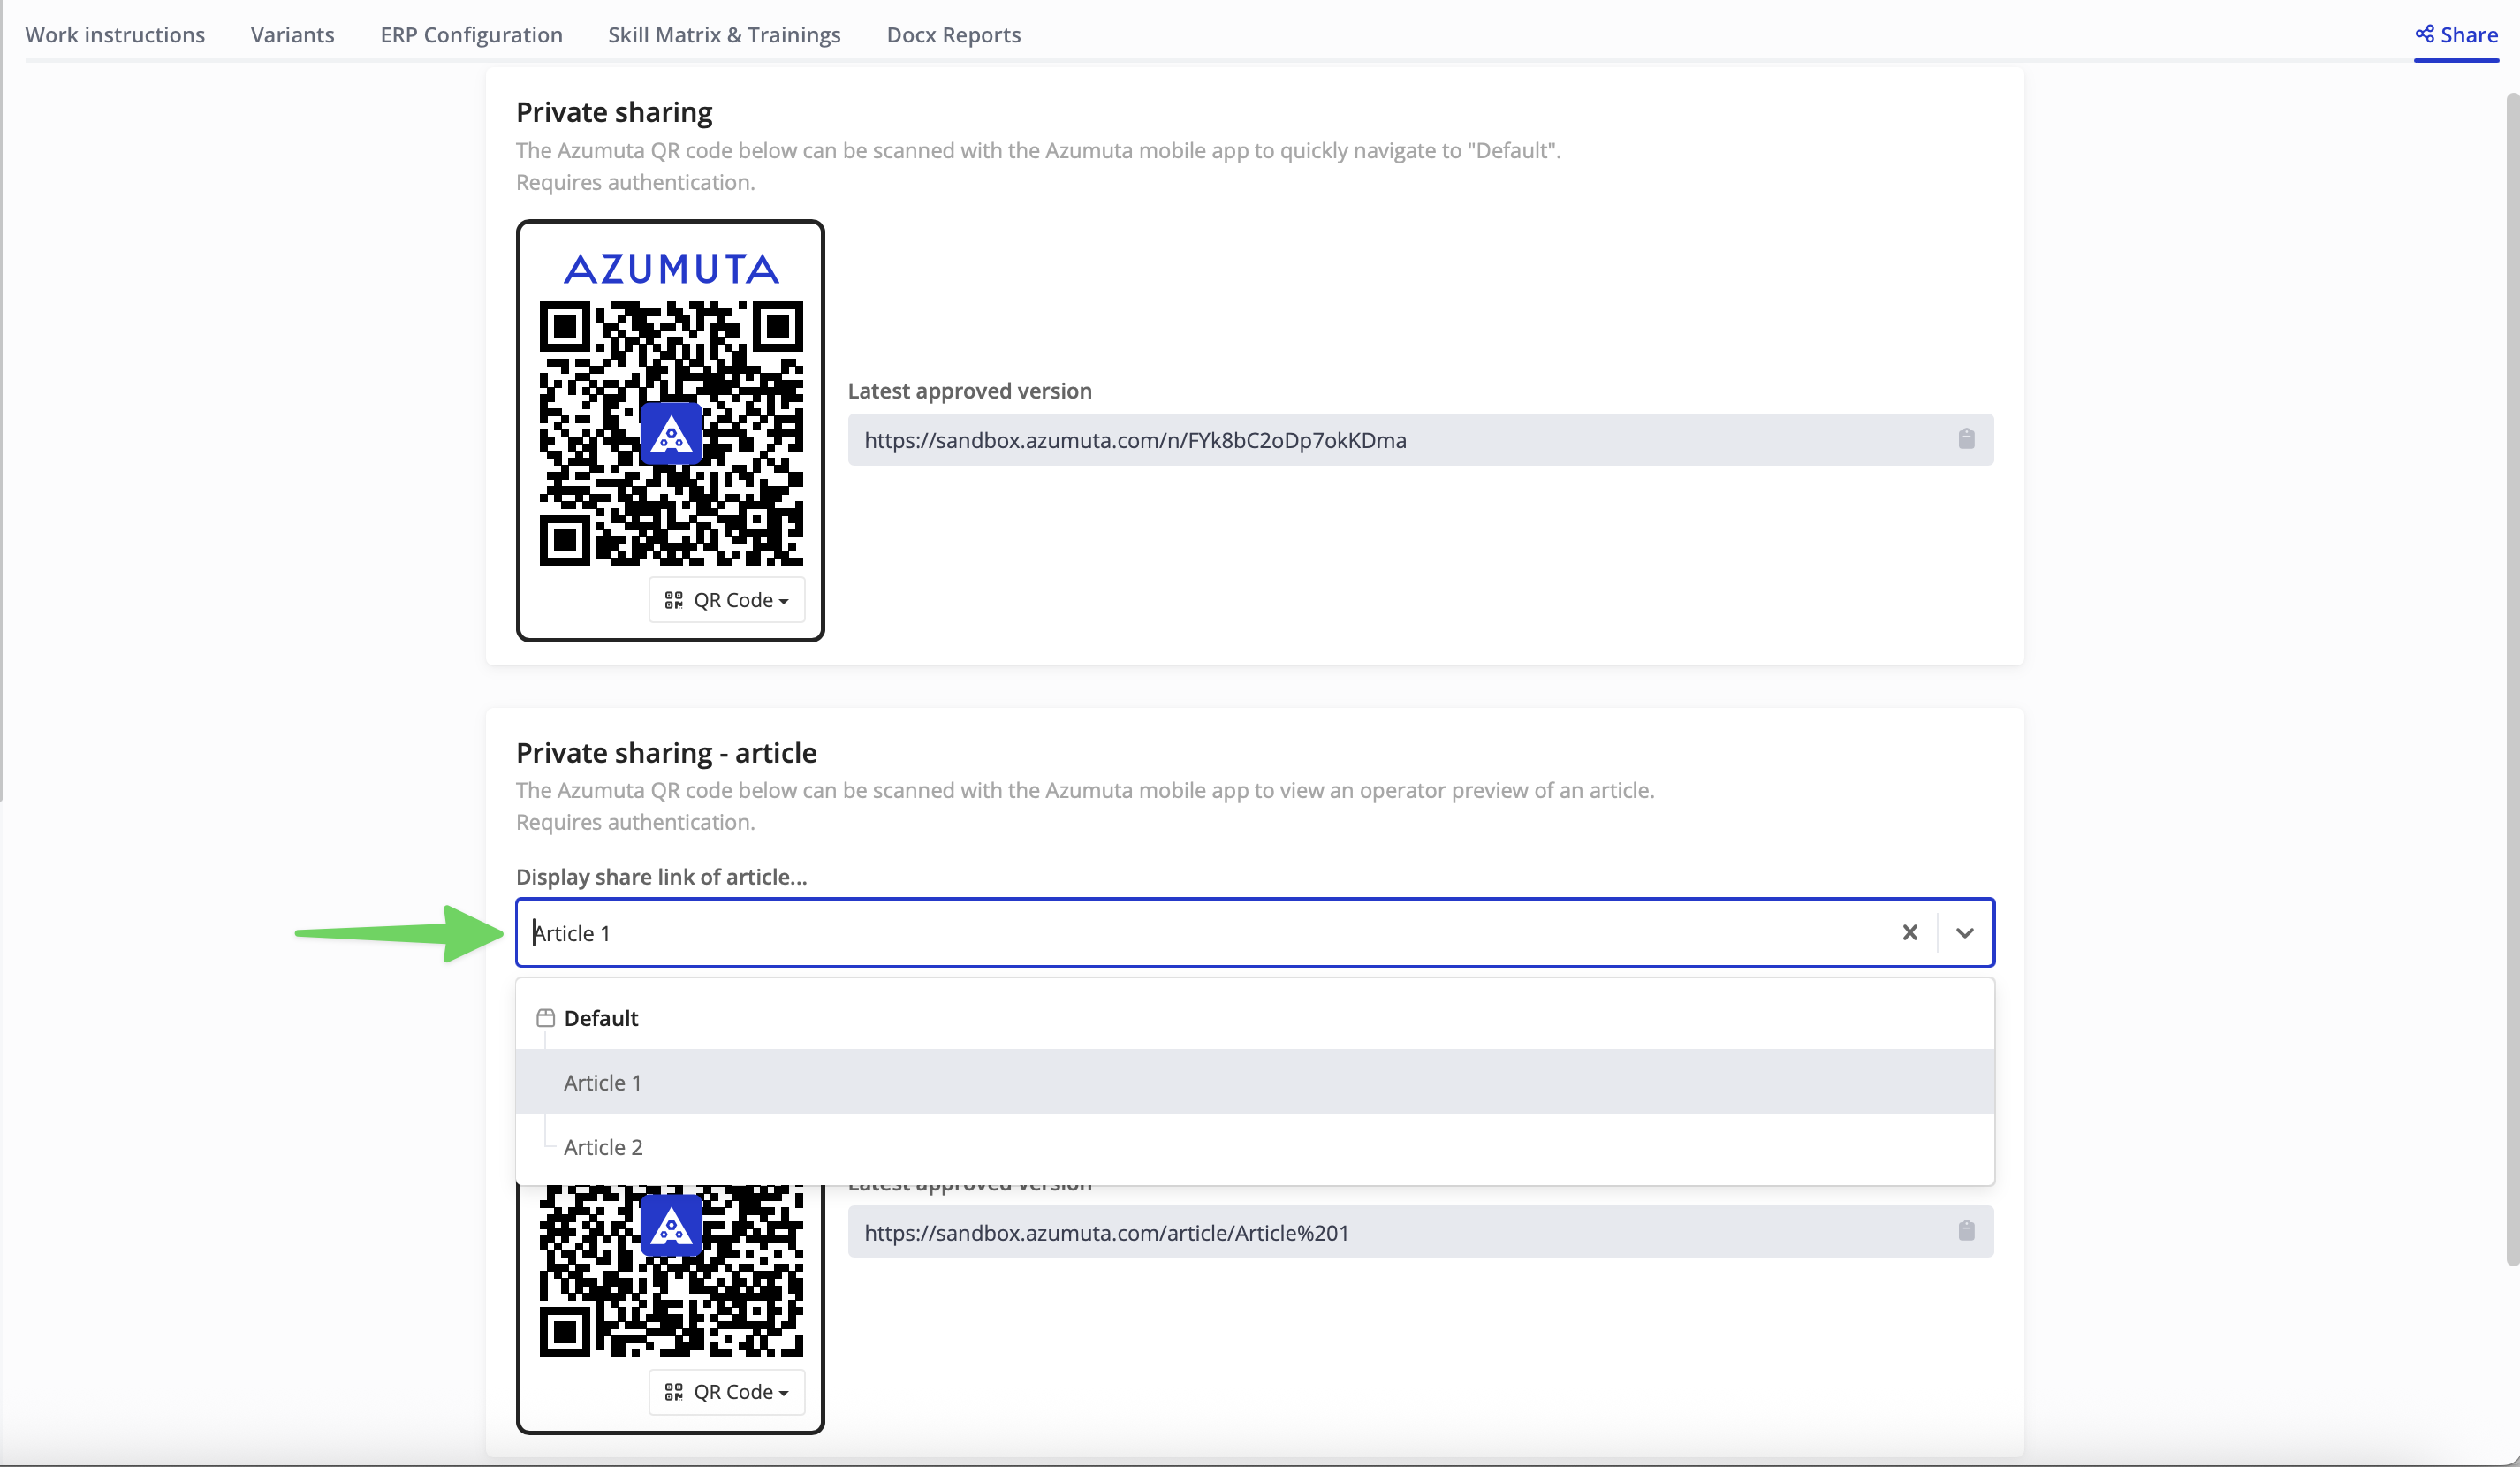The image size is (2520, 1467).
Task: Open the Docx Reports tab
Action: [x=953, y=35]
